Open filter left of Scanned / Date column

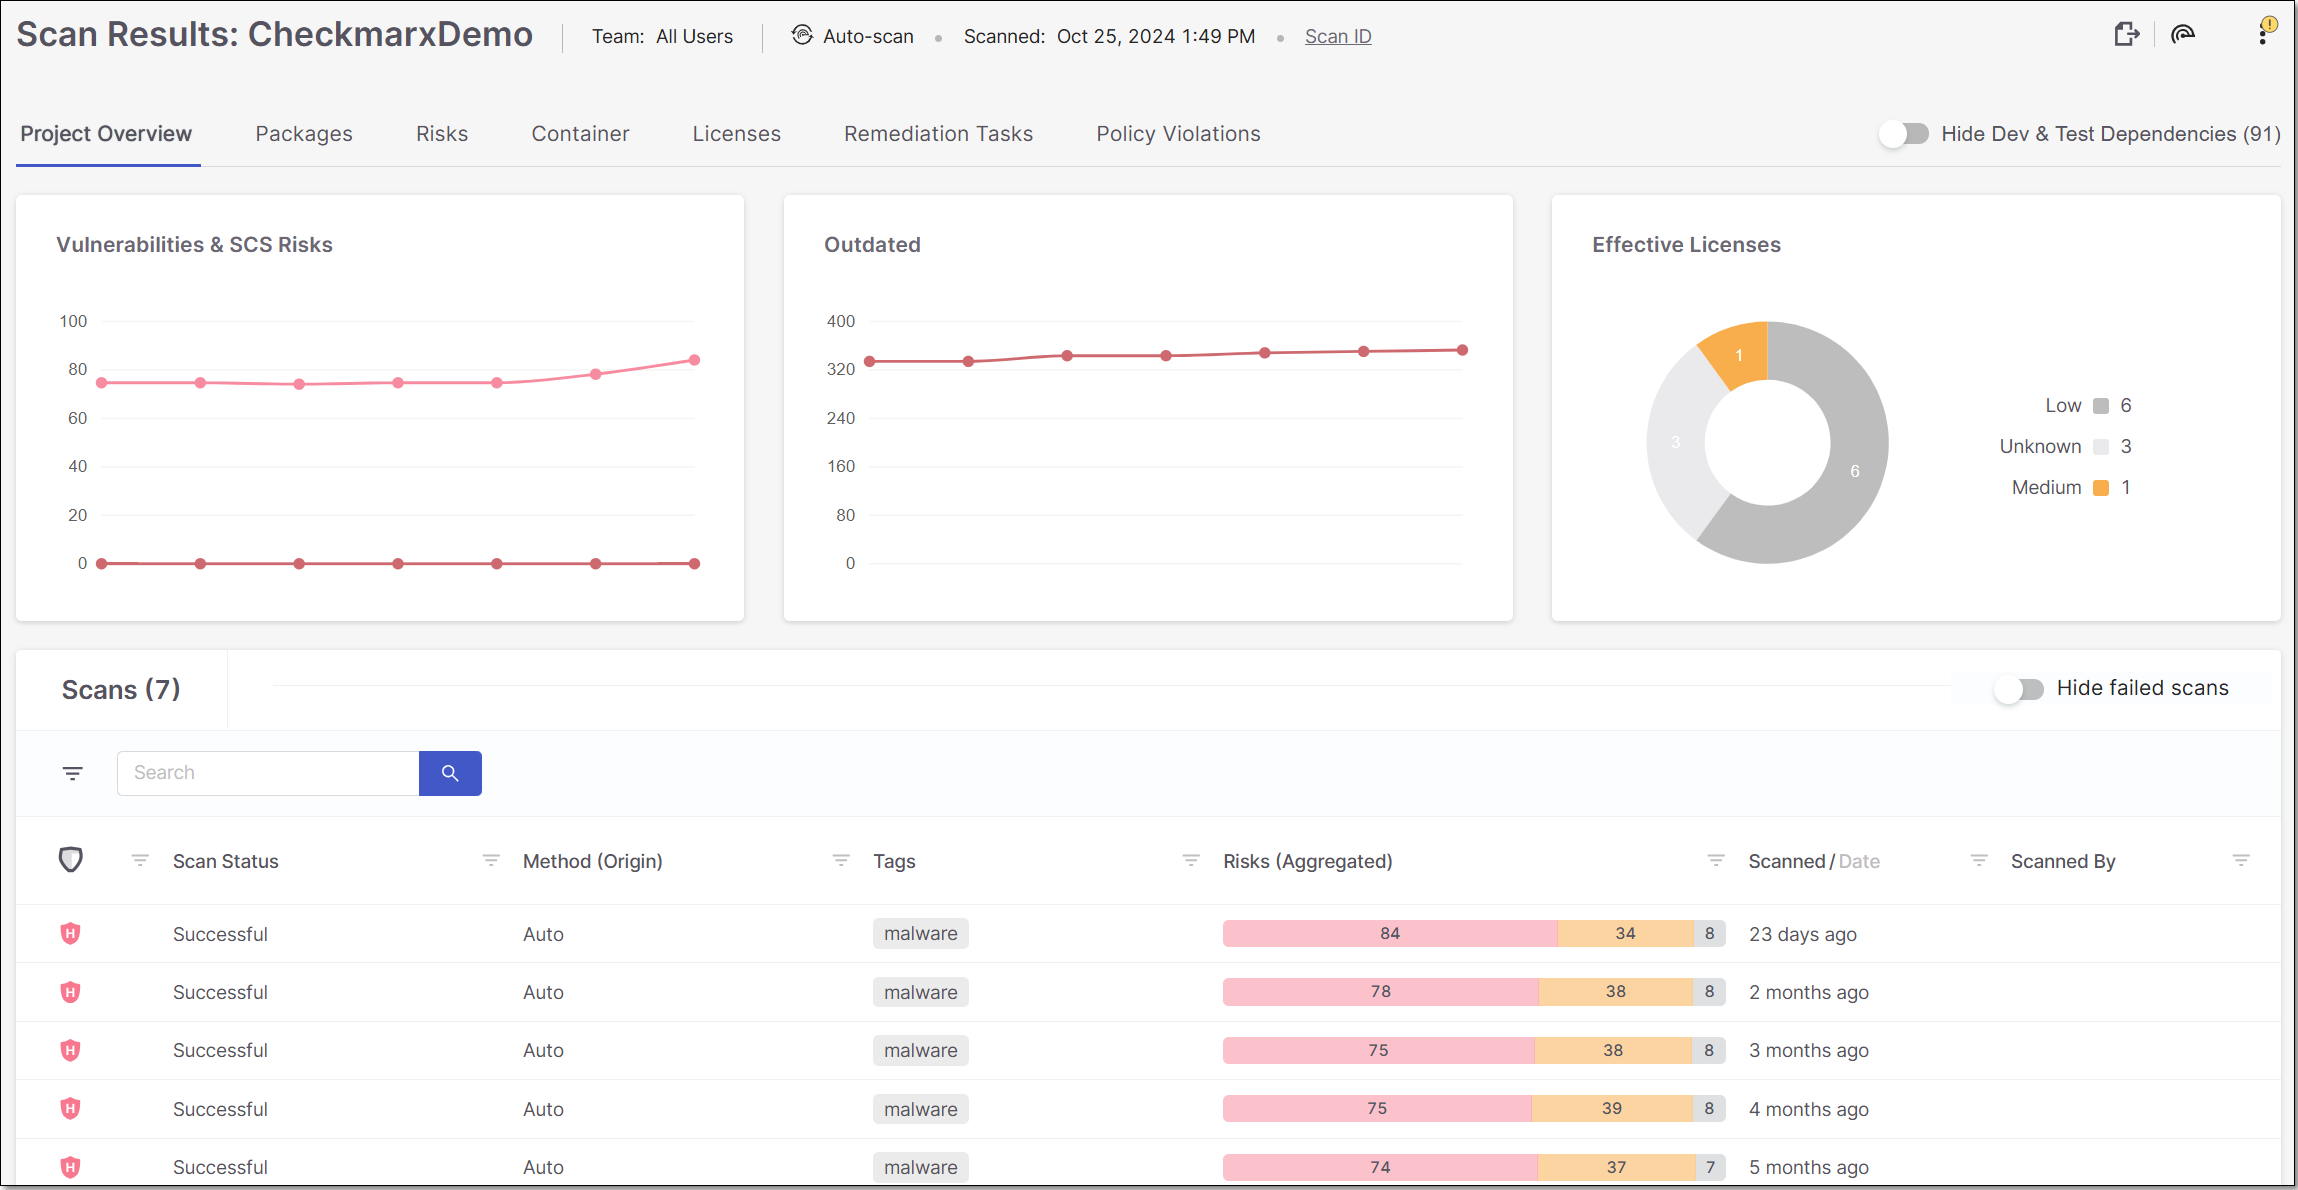coord(1716,860)
